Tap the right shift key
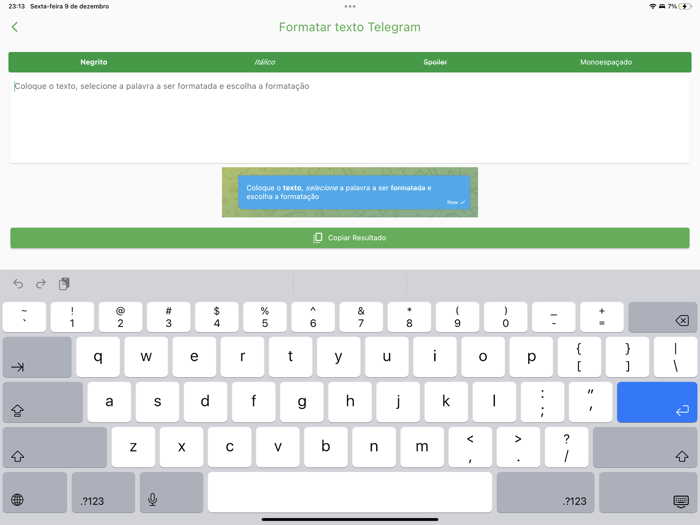The height and width of the screenshot is (525, 700). (645, 447)
